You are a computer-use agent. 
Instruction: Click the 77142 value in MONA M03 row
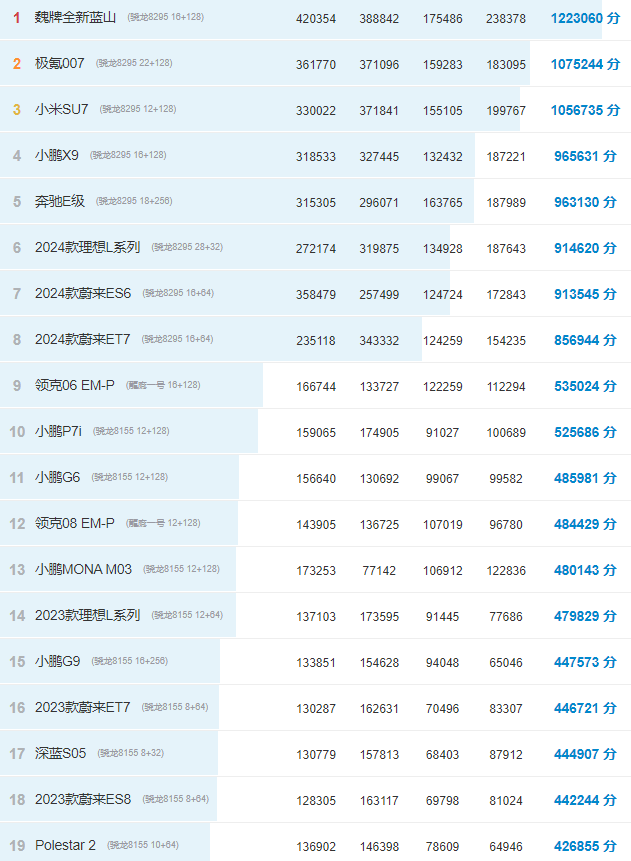pyautogui.click(x=379, y=571)
